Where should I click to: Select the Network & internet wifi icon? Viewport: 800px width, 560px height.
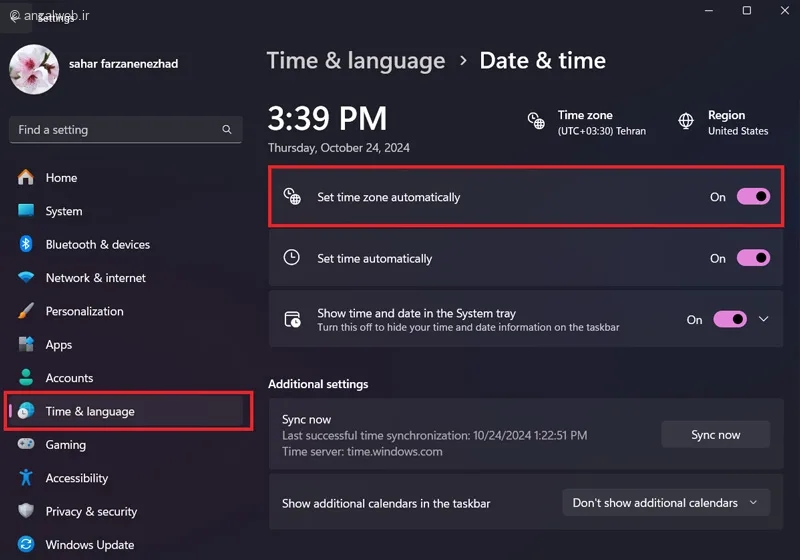pos(26,278)
